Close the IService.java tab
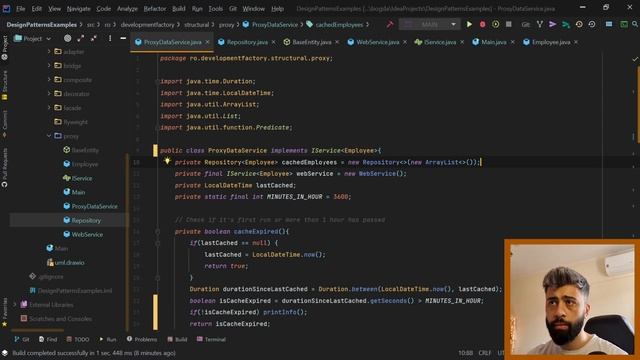This screenshot has width=640, height=360. click(x=462, y=42)
